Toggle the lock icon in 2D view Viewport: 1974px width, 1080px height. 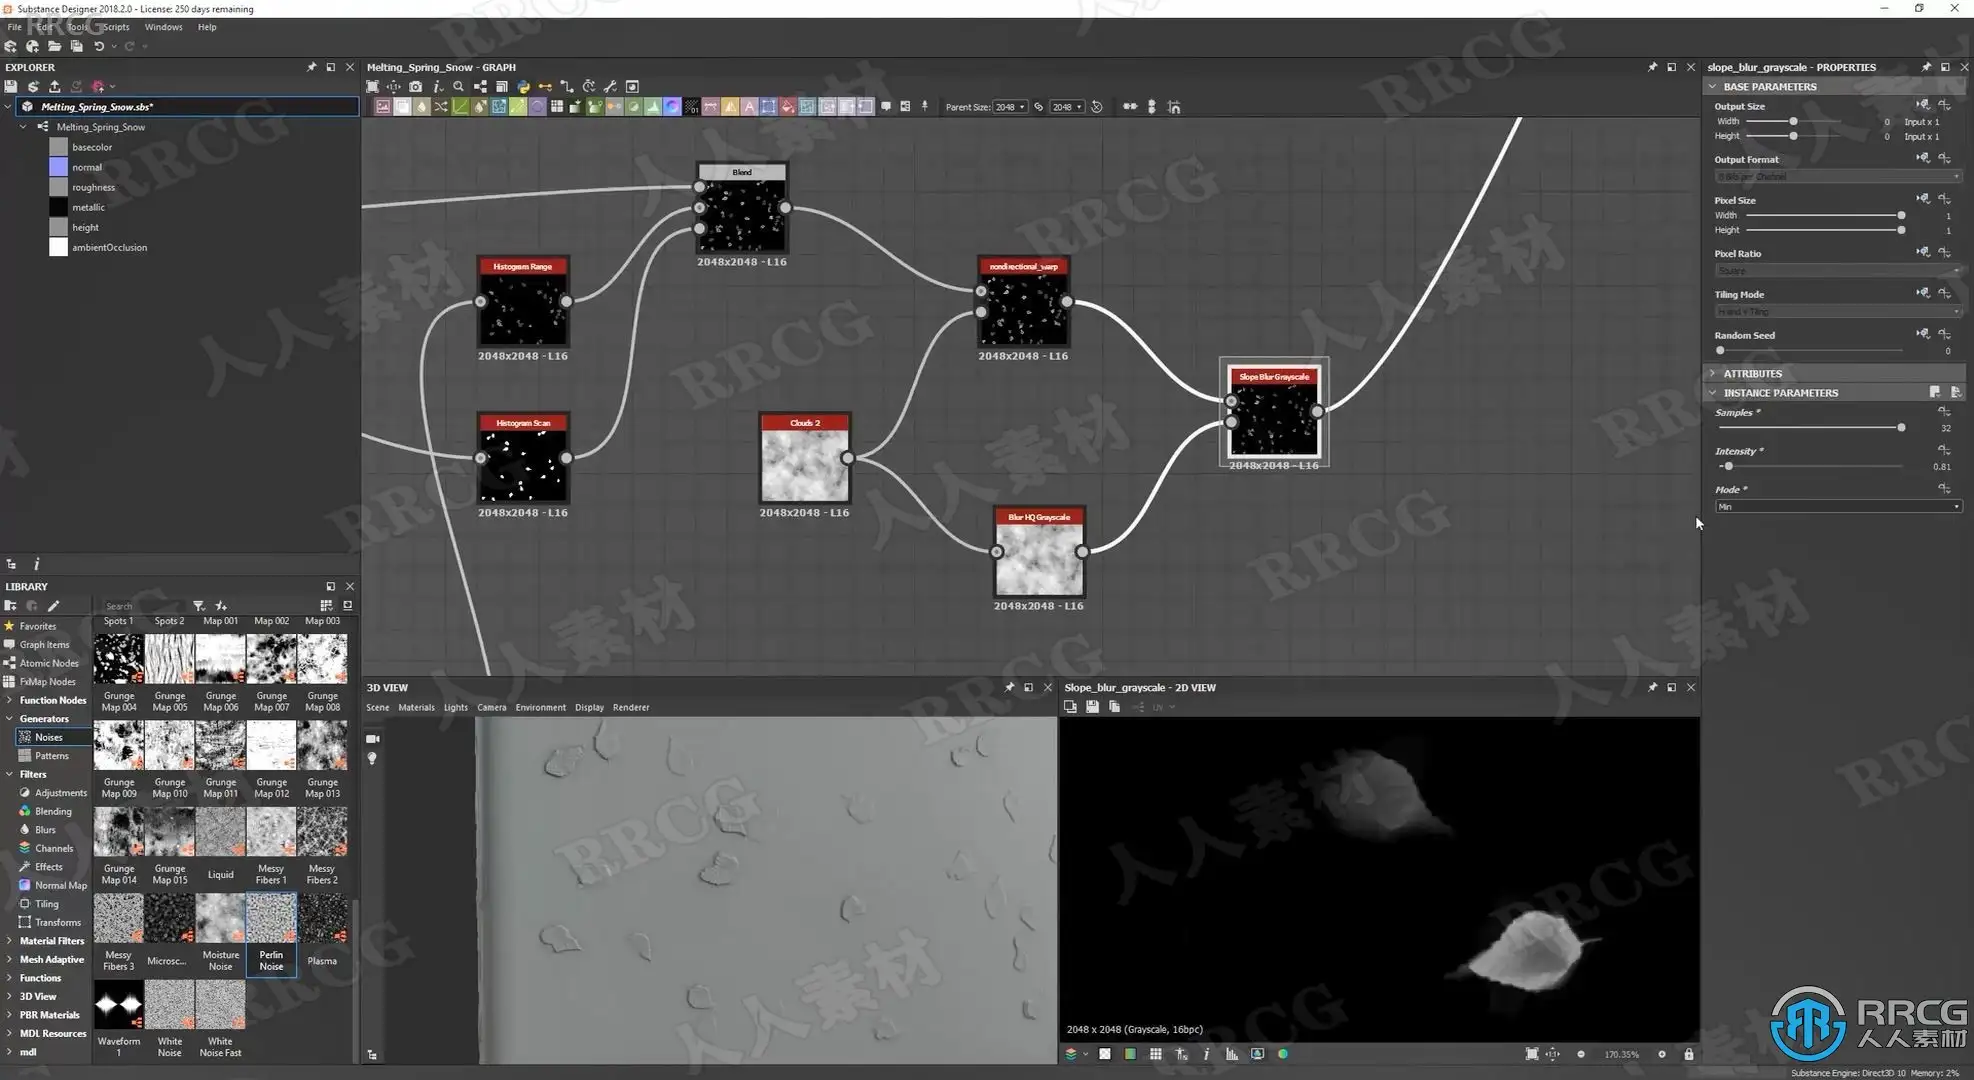tap(1688, 1054)
